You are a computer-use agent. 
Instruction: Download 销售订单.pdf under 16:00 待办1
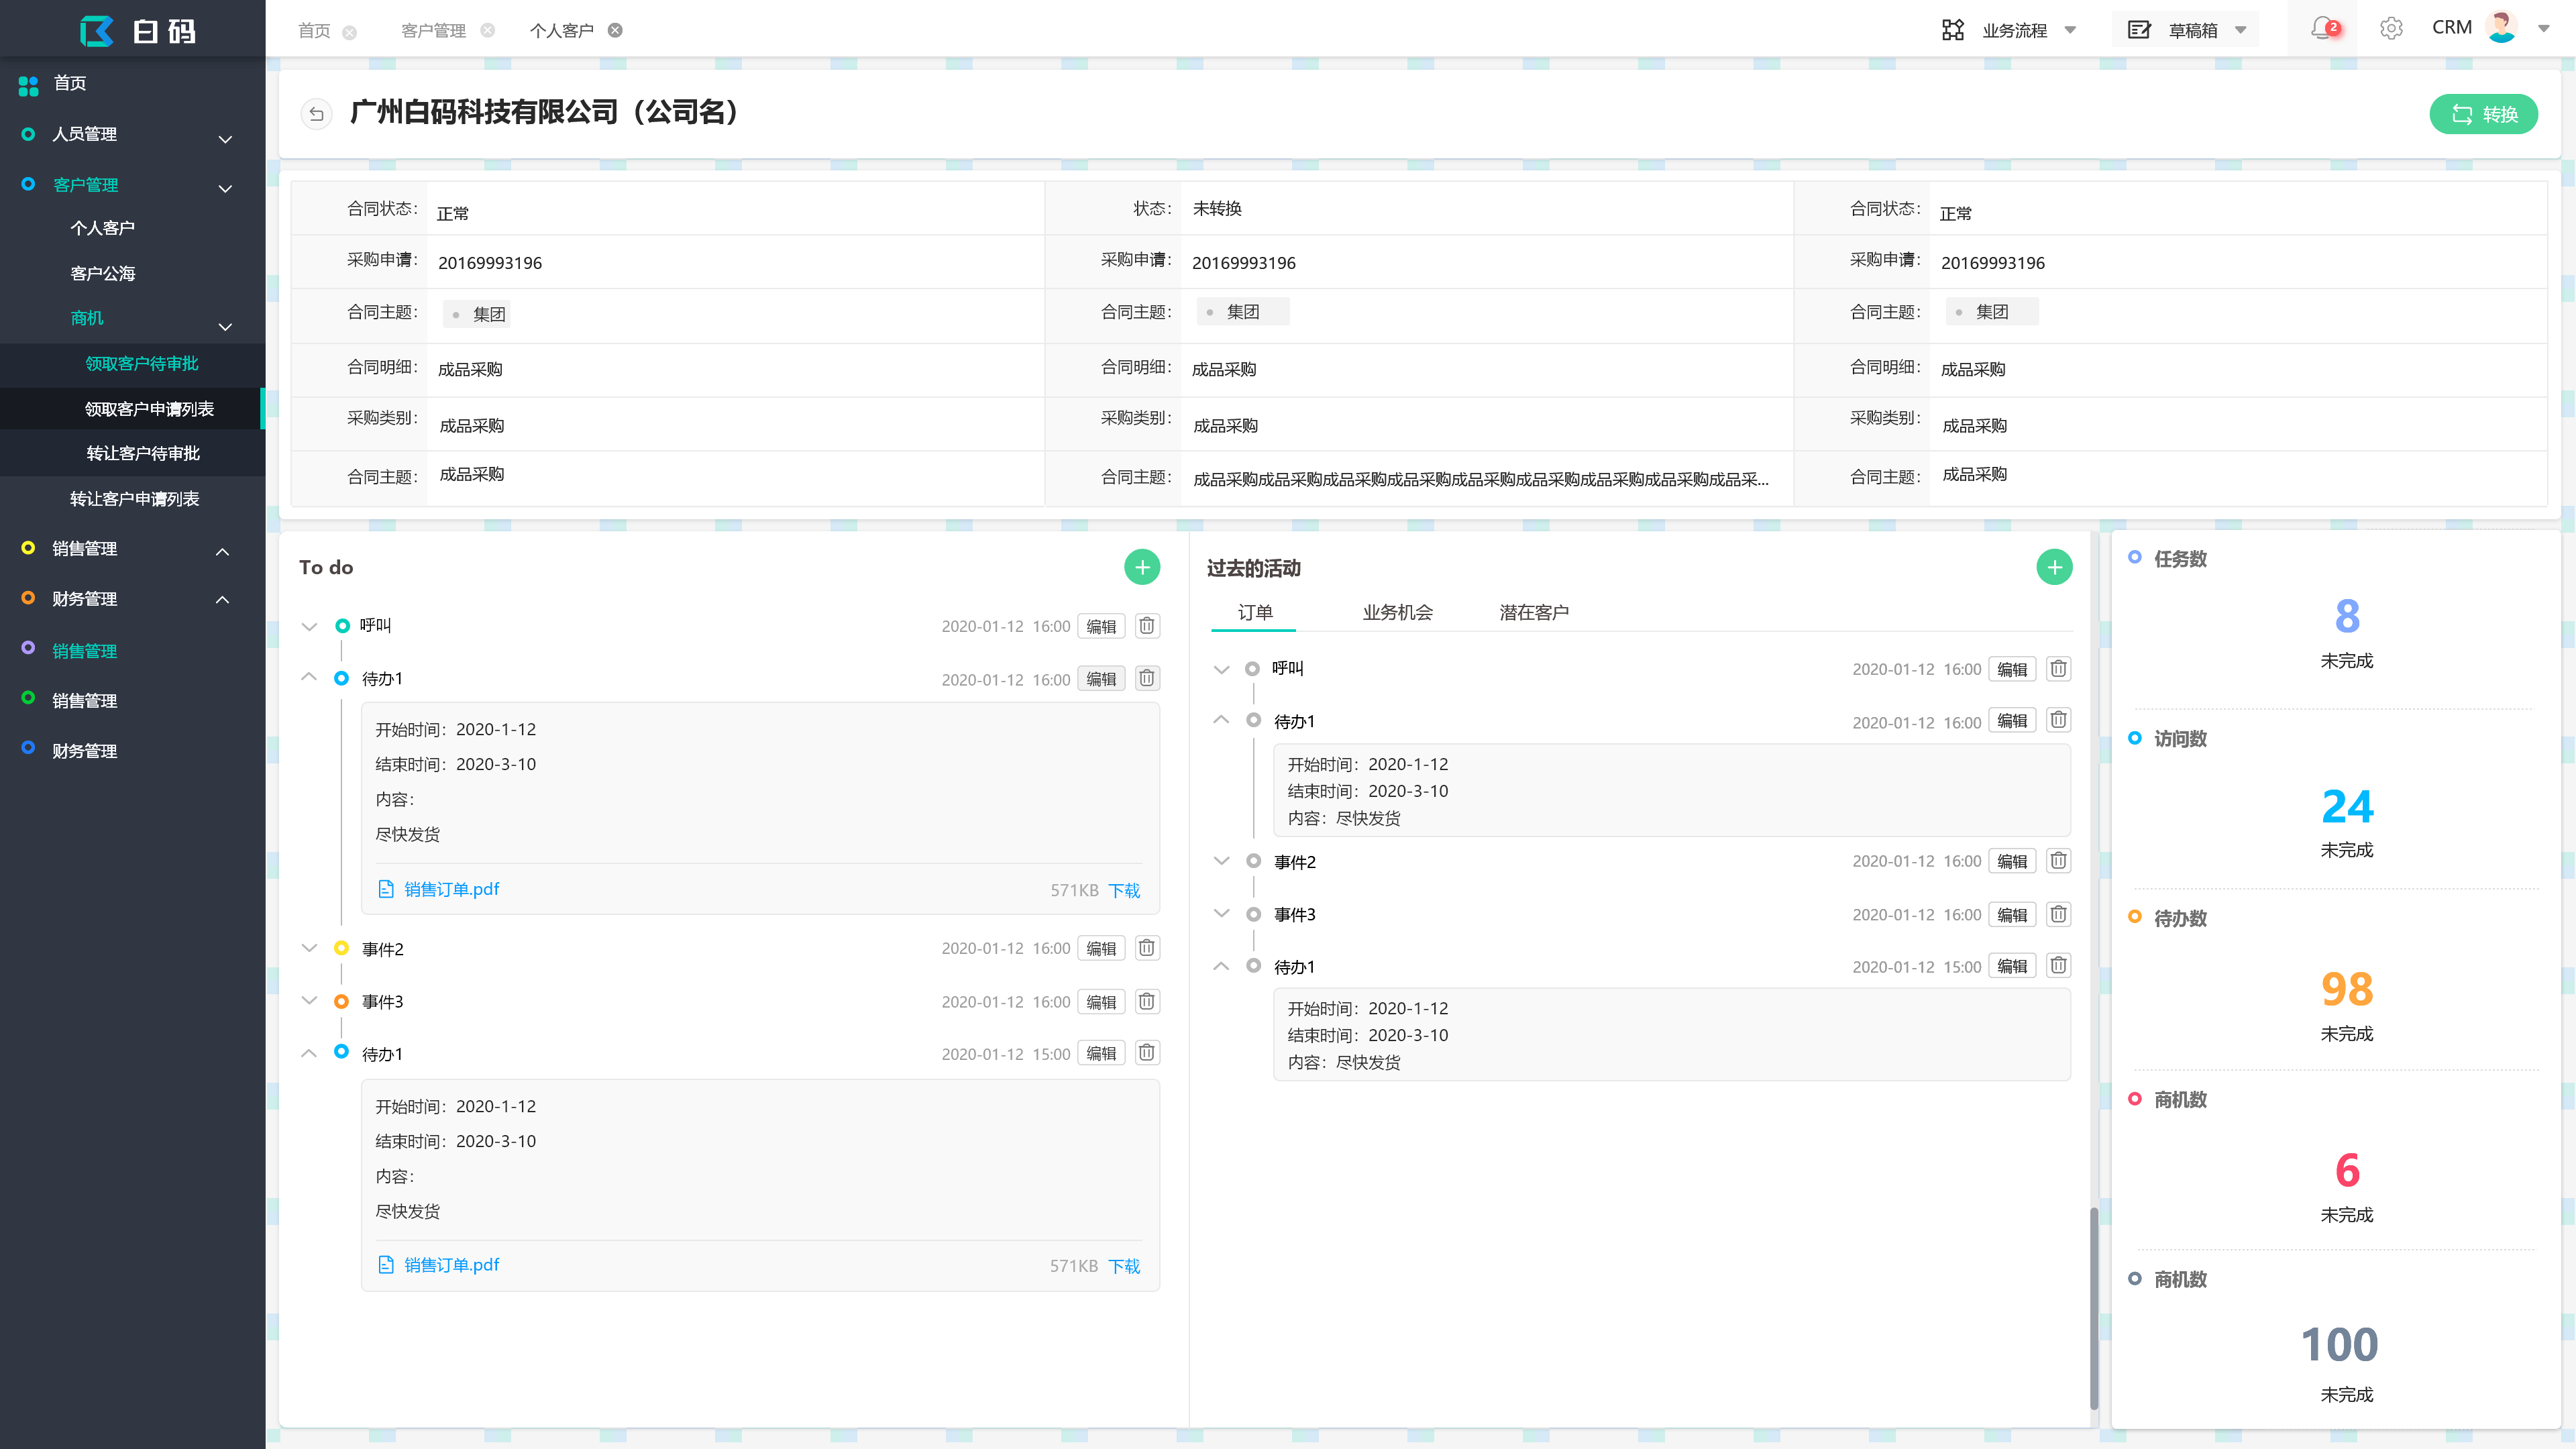[1124, 890]
